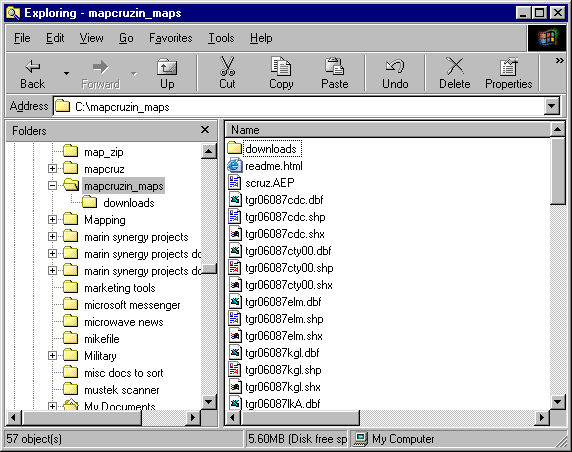The height and width of the screenshot is (452, 572).
Task: Select tgr06087elm.shp file icon
Action: point(235,319)
